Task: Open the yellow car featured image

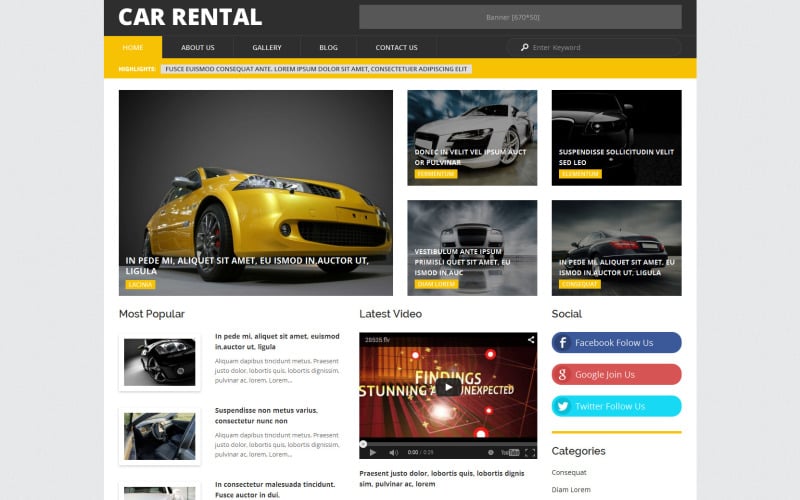Action: point(256,193)
